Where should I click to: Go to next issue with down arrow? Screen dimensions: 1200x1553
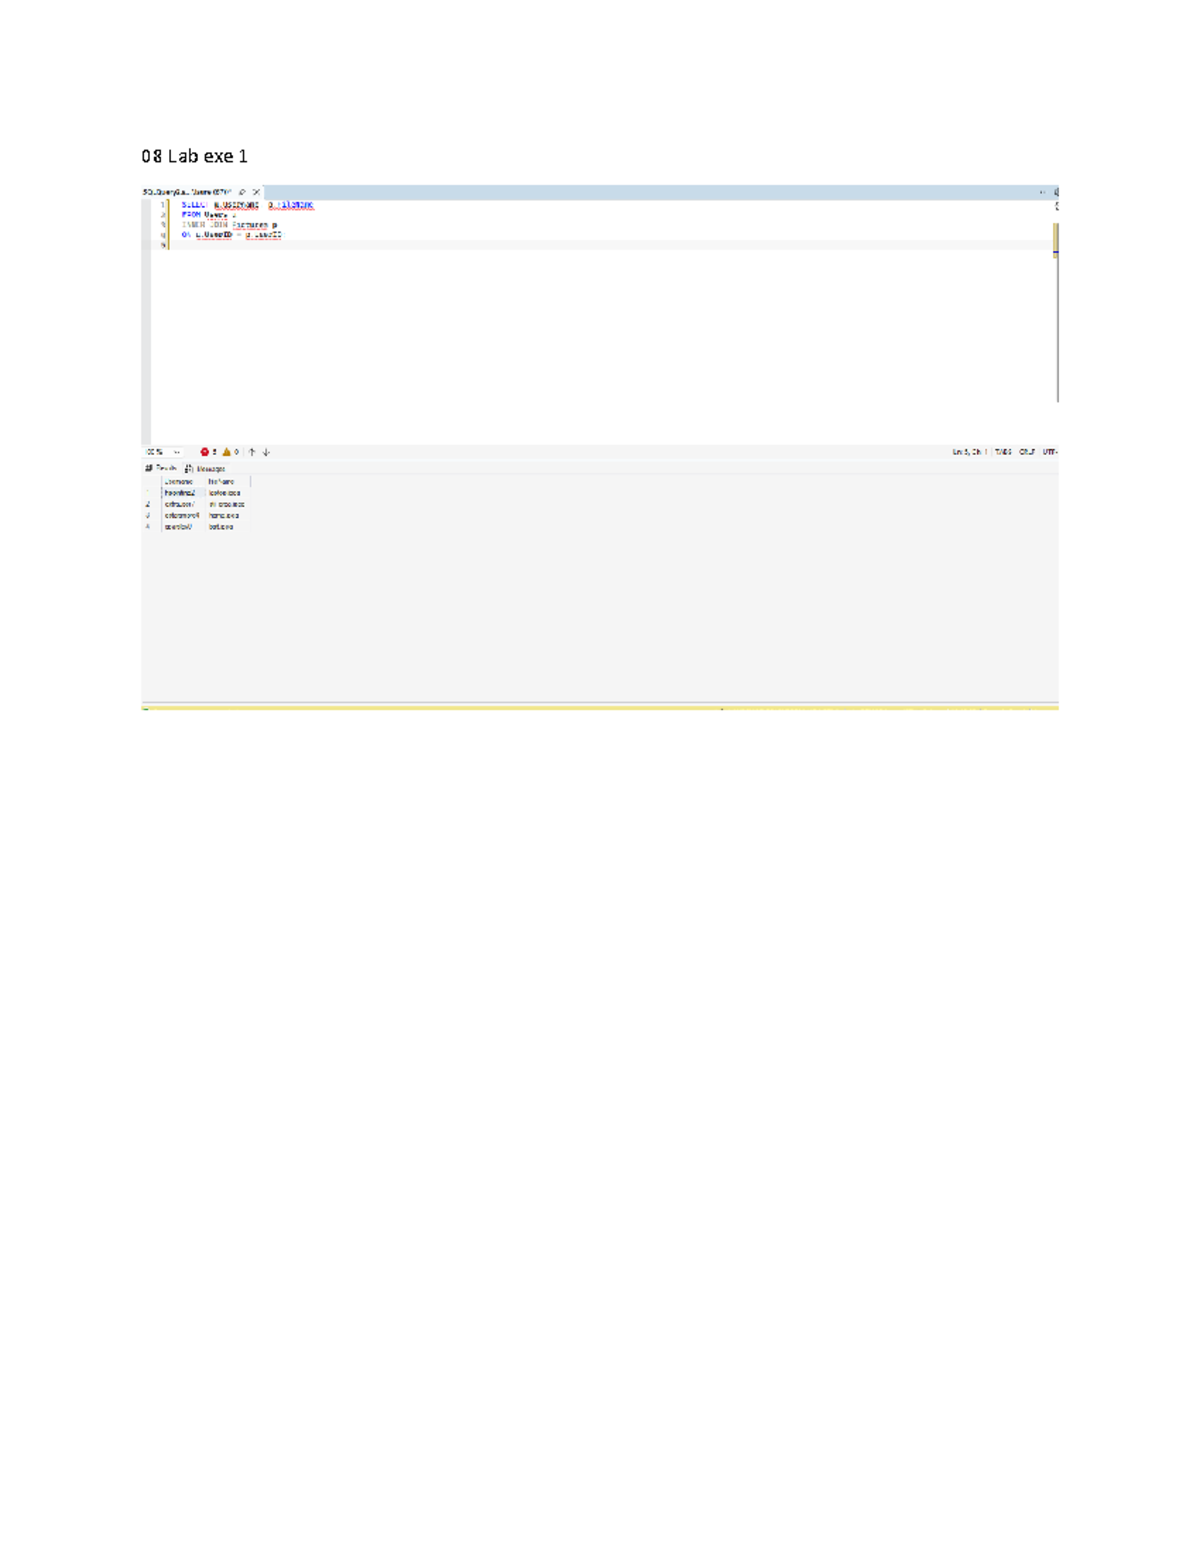(266, 452)
